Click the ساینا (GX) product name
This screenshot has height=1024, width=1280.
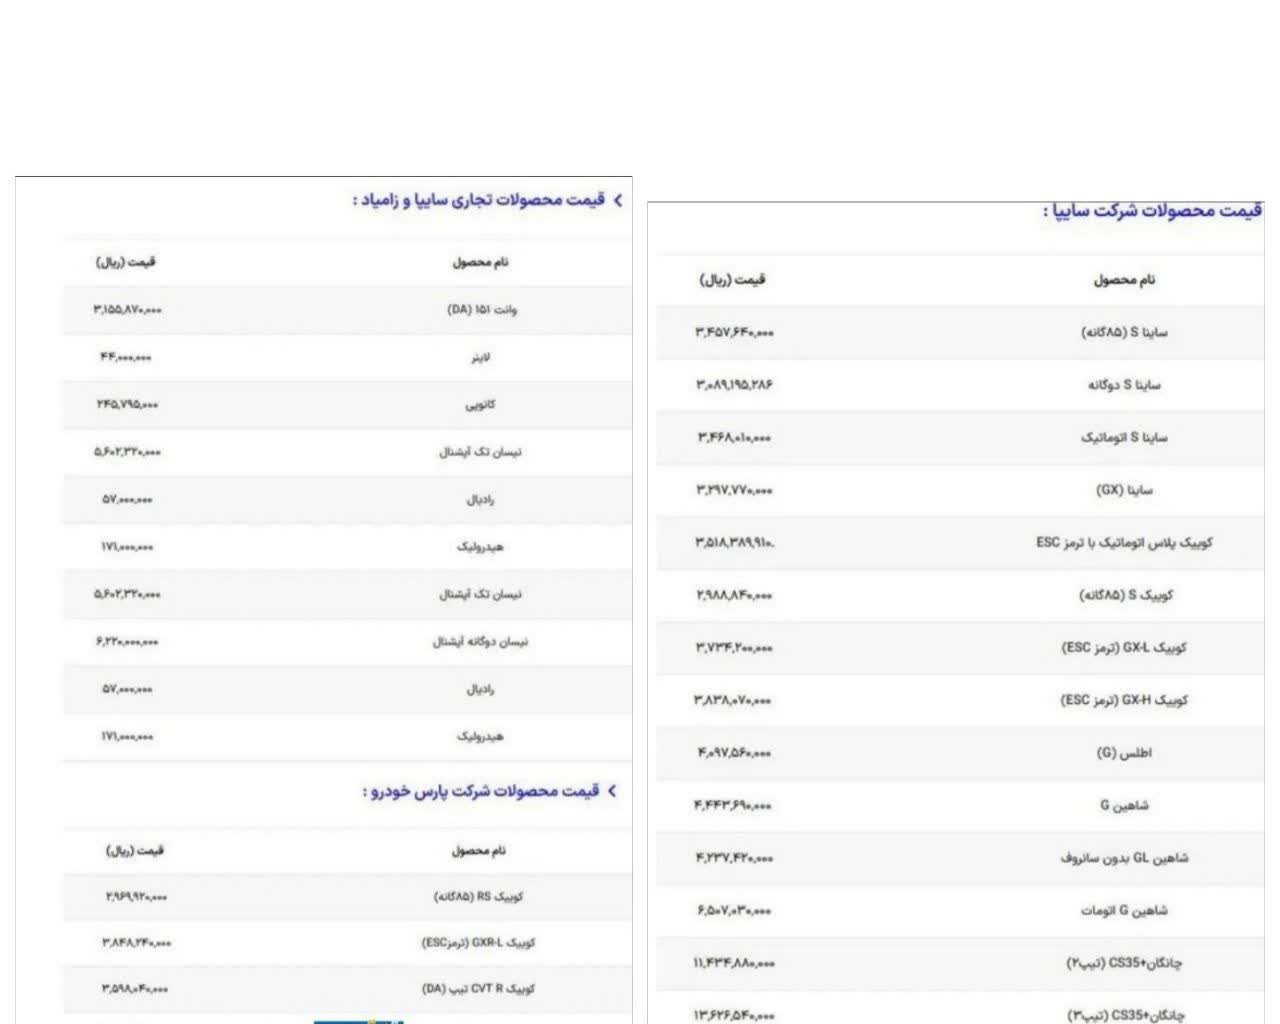[1124, 490]
